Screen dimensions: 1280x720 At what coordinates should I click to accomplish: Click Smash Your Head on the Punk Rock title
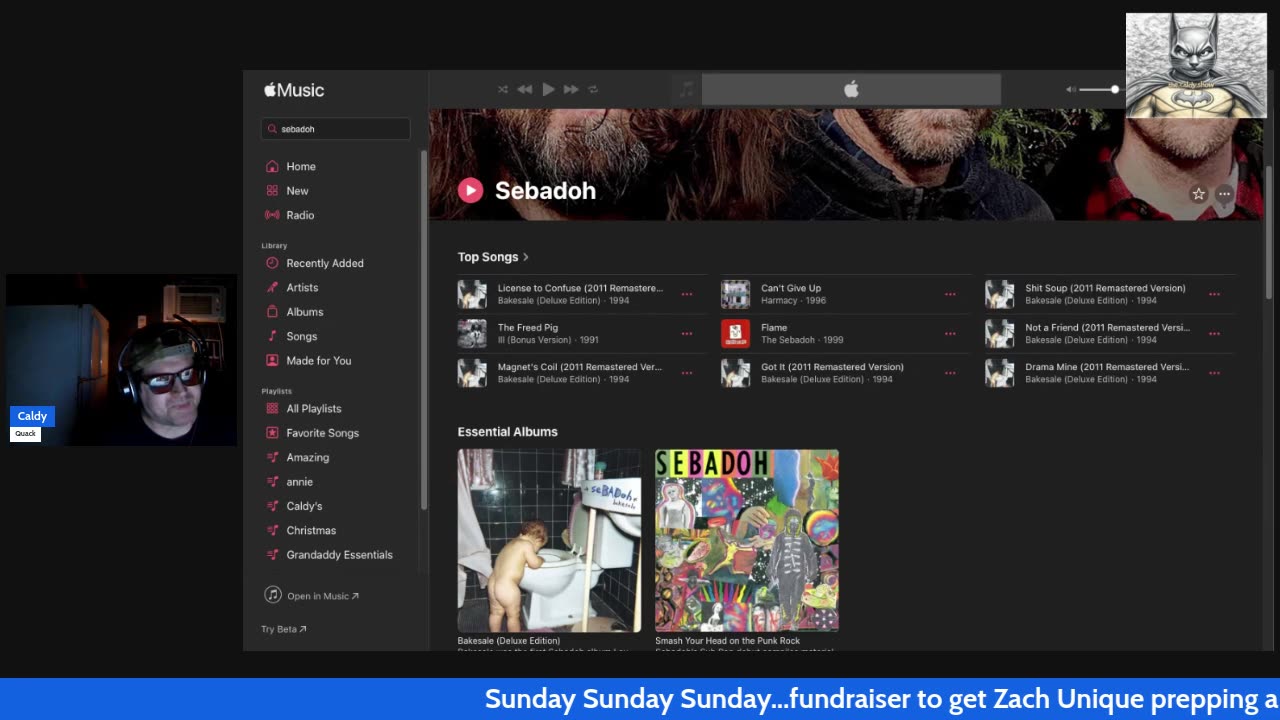(x=728, y=641)
